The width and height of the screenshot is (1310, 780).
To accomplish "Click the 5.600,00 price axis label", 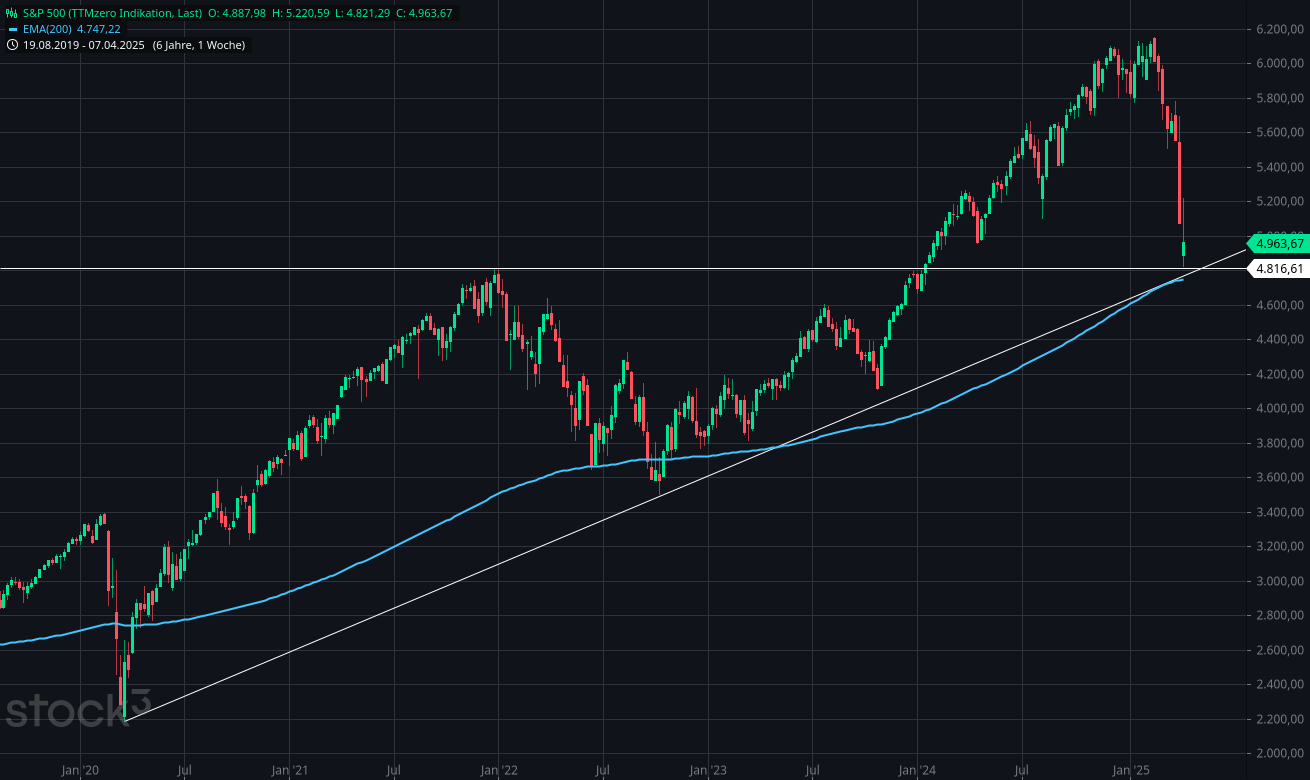I will (1281, 132).
